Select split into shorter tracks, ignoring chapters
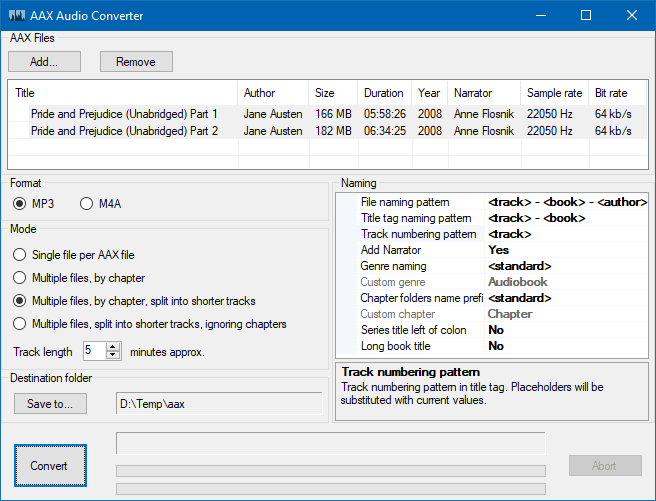Image resolution: width=656 pixels, height=501 pixels. point(20,324)
